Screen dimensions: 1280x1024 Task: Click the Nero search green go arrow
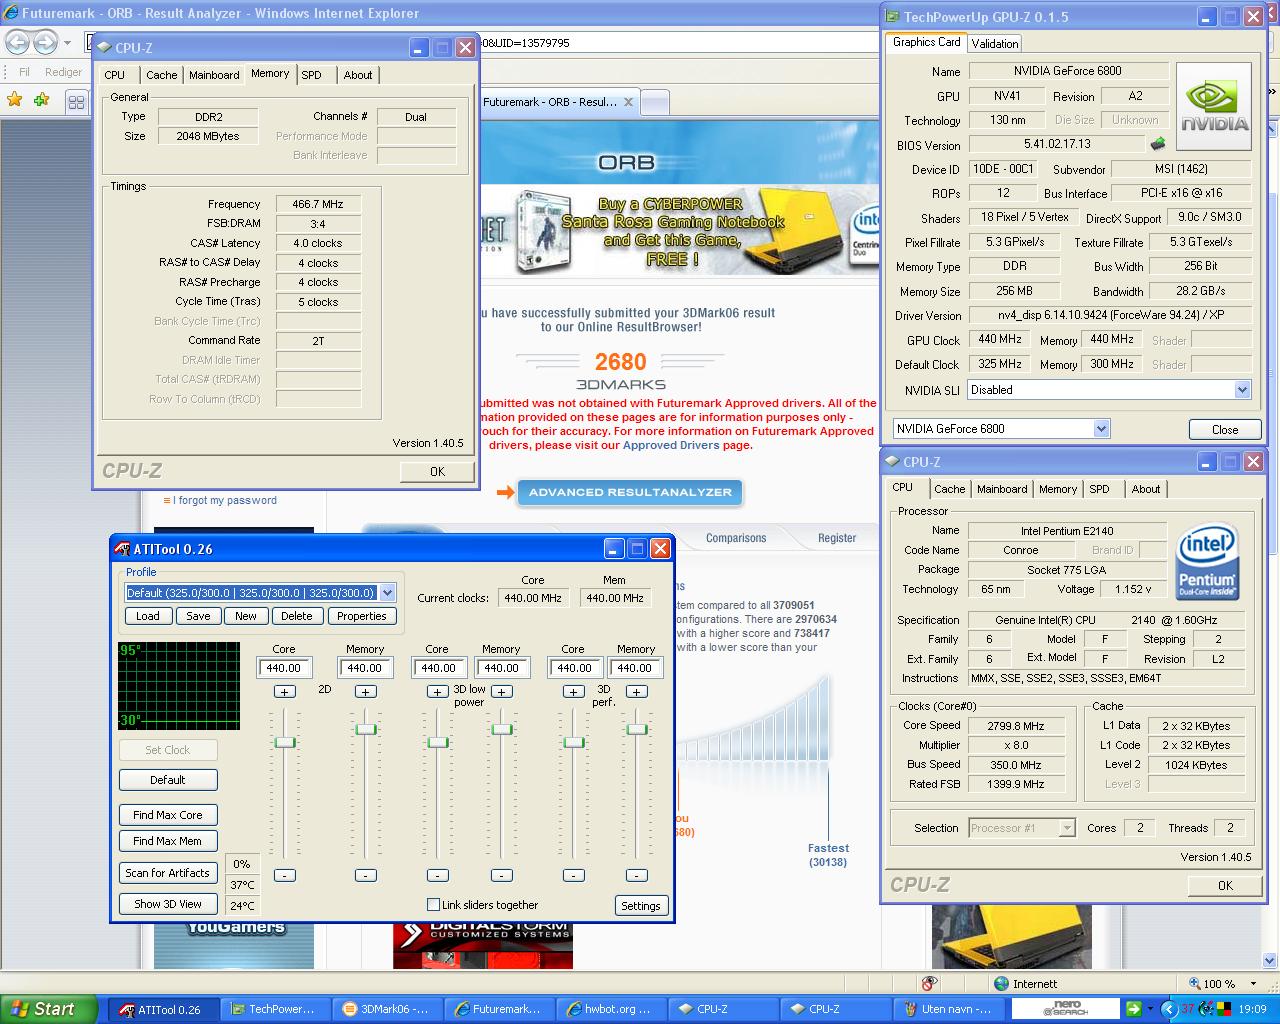pos(1133,1009)
